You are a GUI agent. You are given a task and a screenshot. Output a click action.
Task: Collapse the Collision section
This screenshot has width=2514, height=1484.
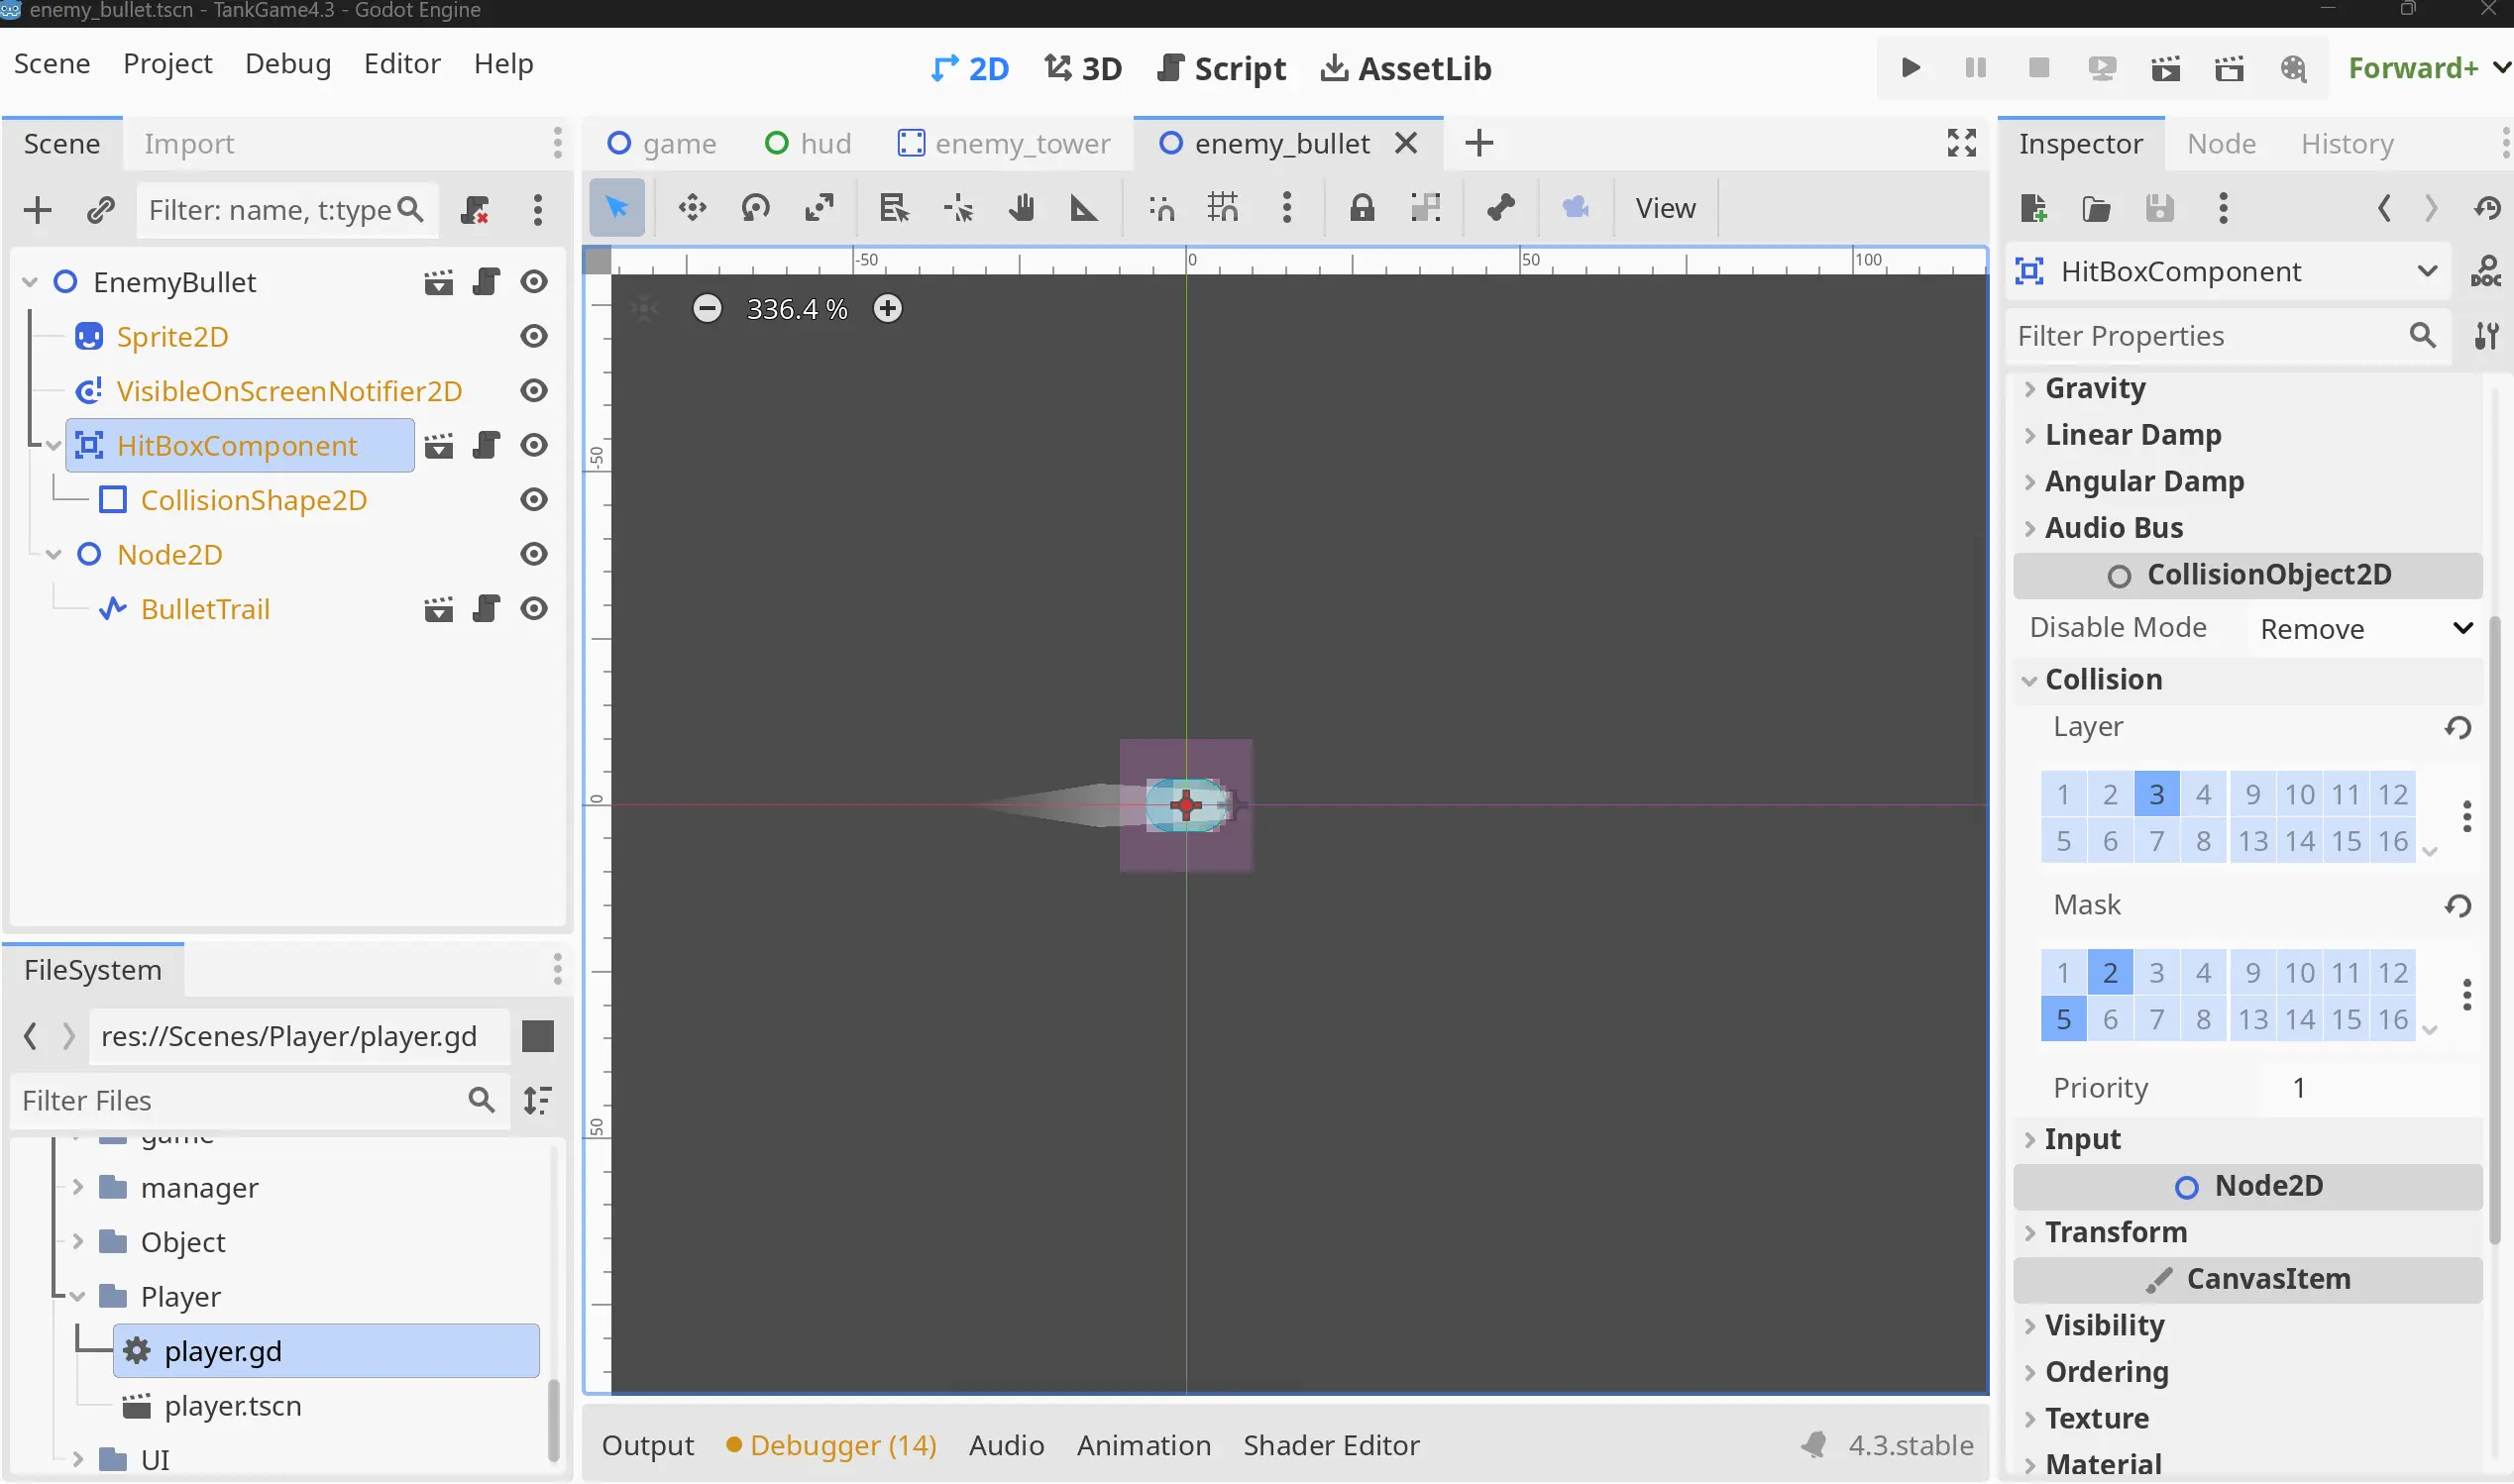(x=2248, y=680)
